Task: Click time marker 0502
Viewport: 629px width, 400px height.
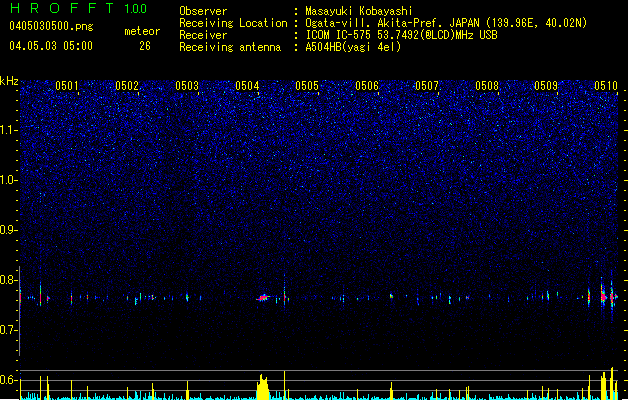Action: pos(127,86)
